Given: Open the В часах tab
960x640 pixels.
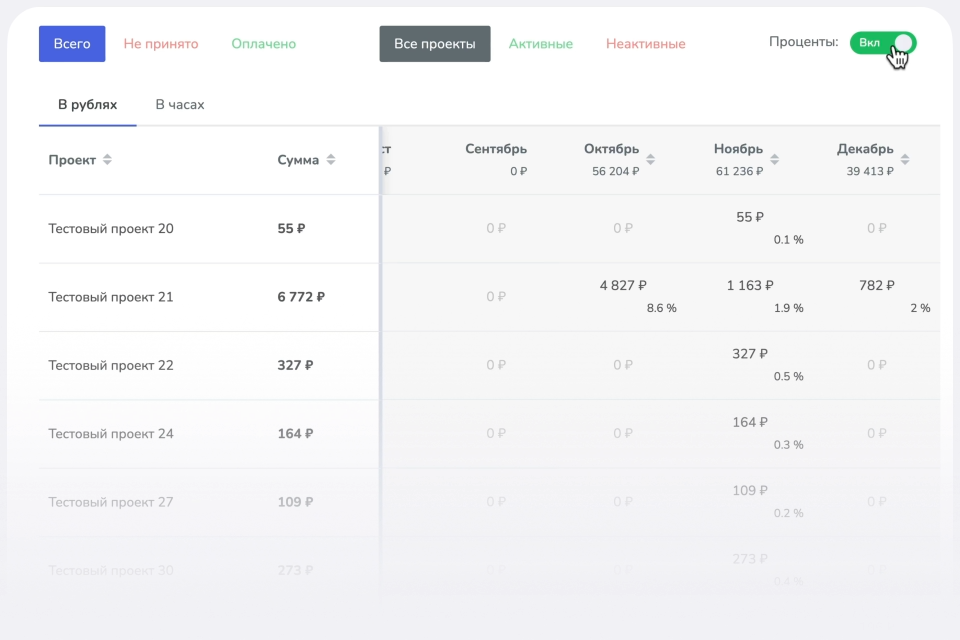Looking at the screenshot, I should (180, 105).
